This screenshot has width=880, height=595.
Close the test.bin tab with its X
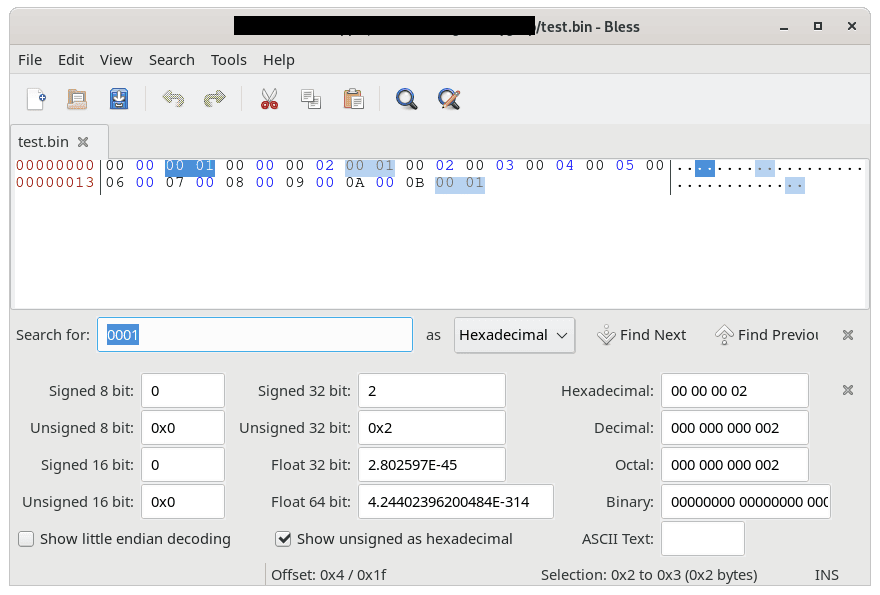tap(83, 142)
